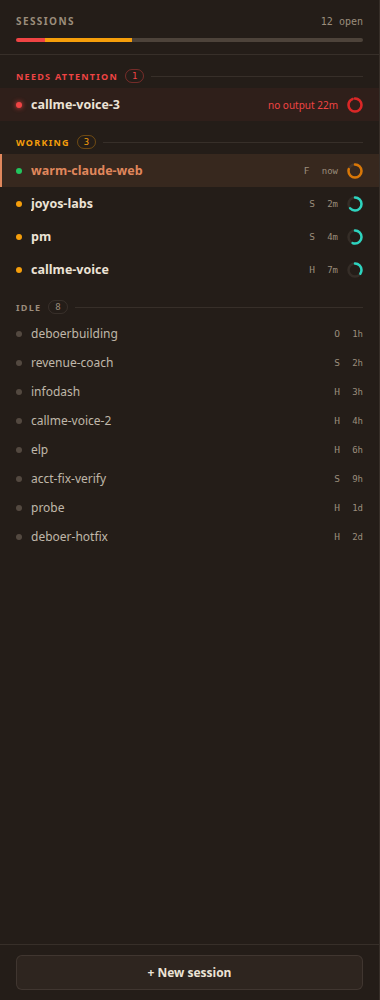The width and height of the screenshot is (380, 1000).
Task: Select the revenue-coach idle session
Action: pos(190,363)
